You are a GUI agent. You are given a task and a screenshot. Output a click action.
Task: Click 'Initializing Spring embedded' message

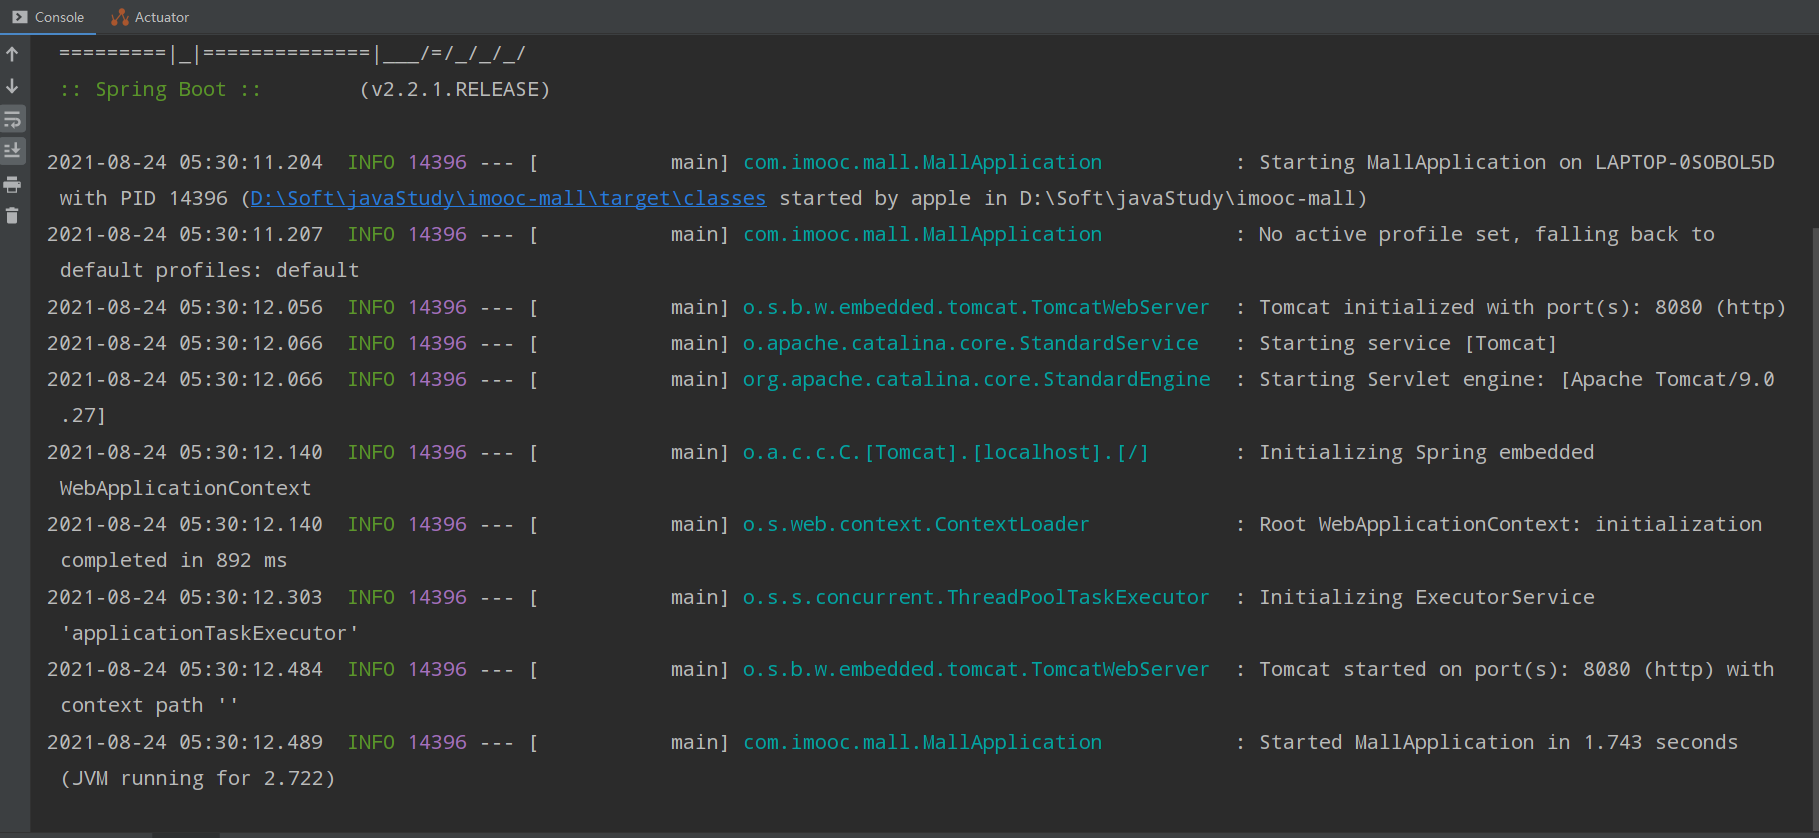coord(1427,452)
